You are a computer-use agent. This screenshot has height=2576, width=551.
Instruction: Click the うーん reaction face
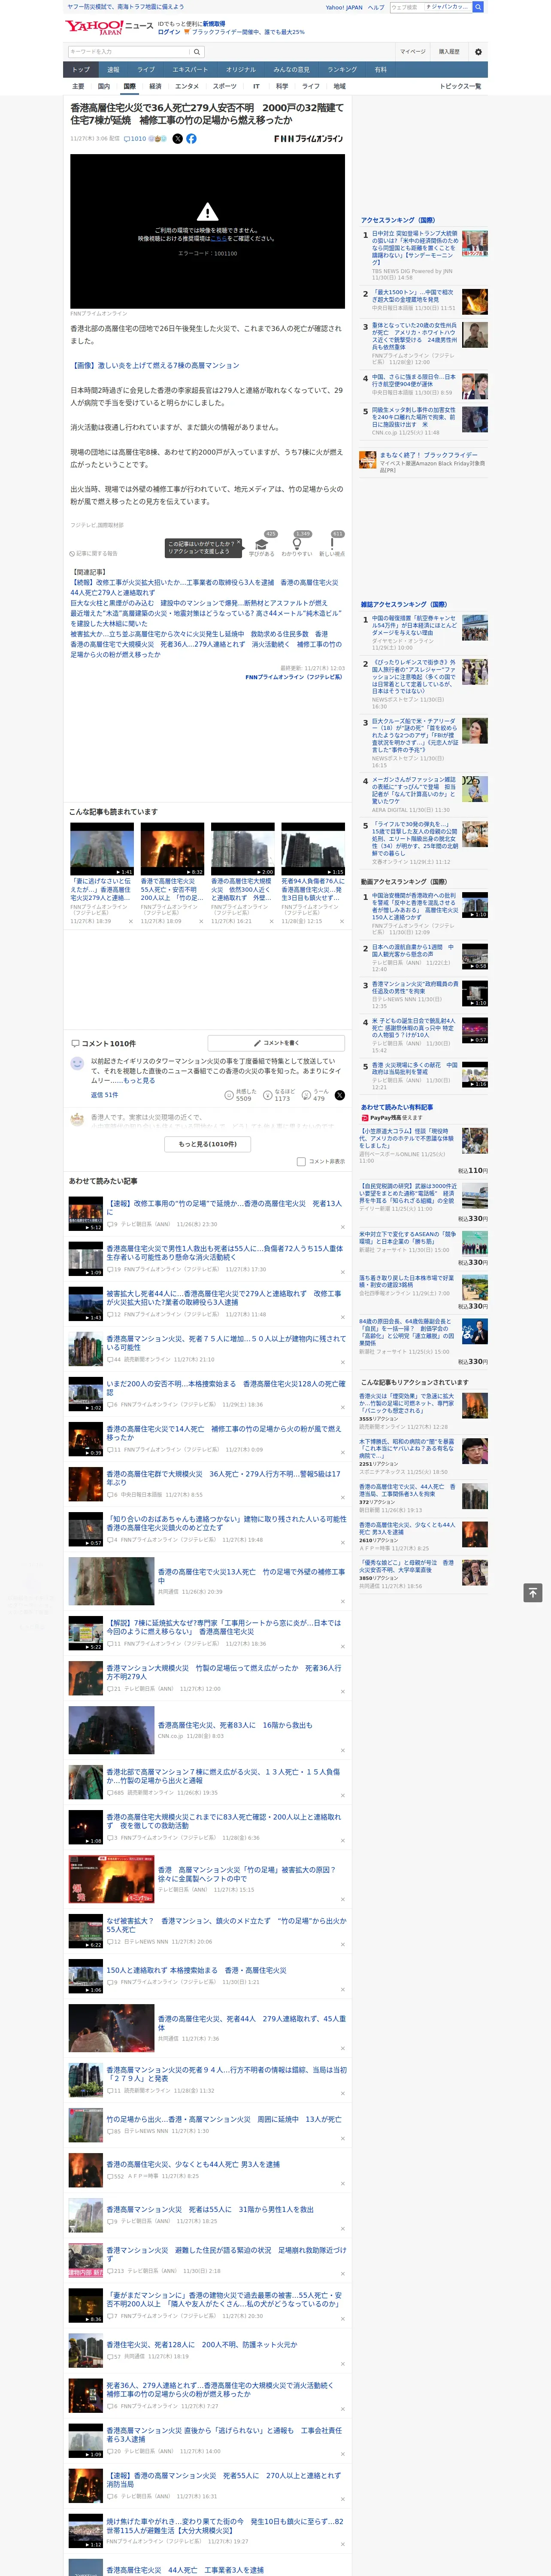306,1095
